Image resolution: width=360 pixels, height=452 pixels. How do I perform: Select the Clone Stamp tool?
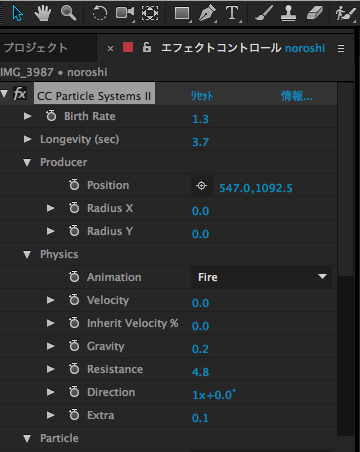tap(288, 13)
